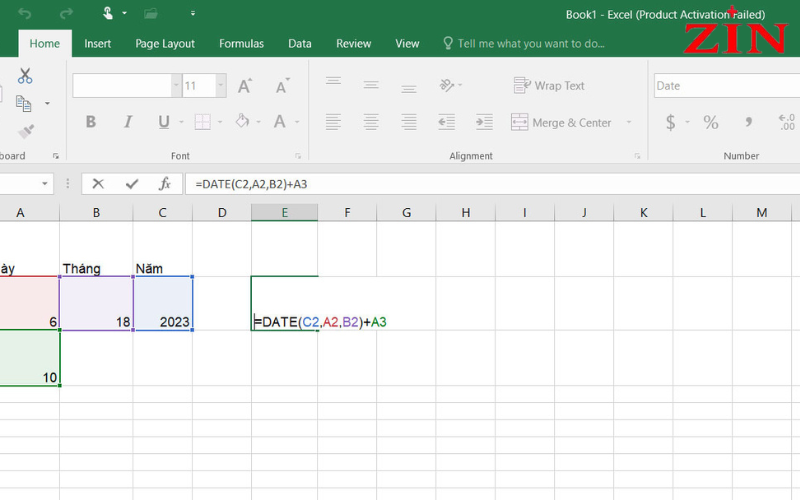Click formula bar with =DATE formula

tap(492, 184)
